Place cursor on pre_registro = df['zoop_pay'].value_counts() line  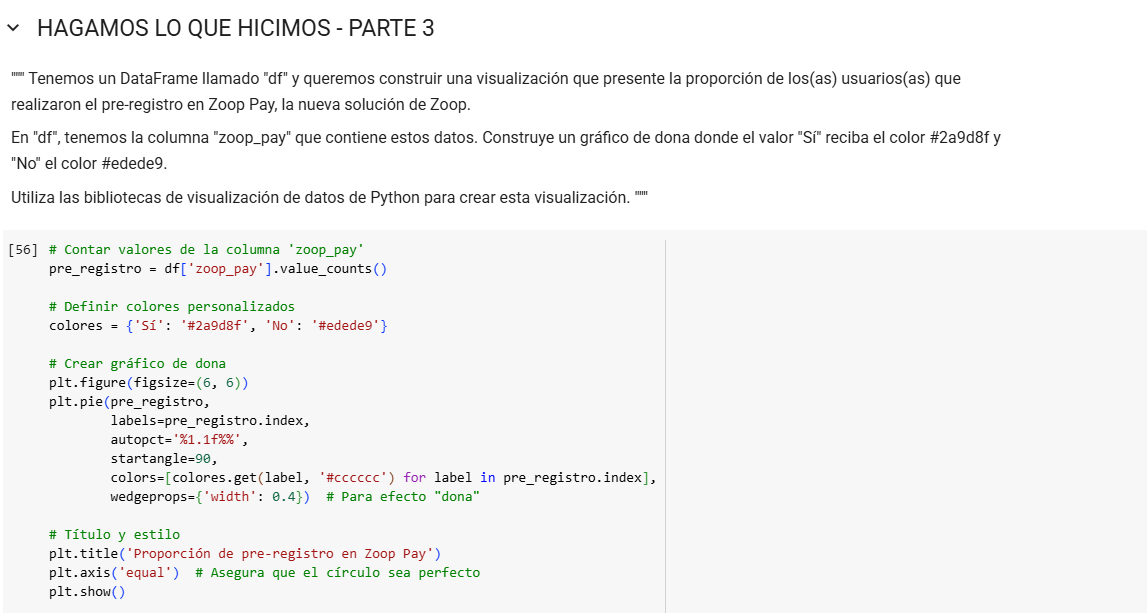(x=218, y=268)
